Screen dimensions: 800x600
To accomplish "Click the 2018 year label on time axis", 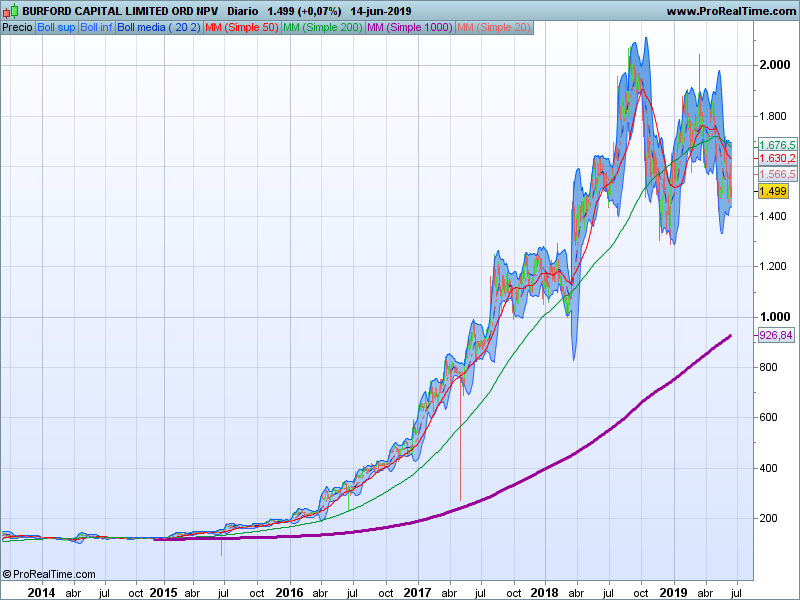I will (x=544, y=593).
